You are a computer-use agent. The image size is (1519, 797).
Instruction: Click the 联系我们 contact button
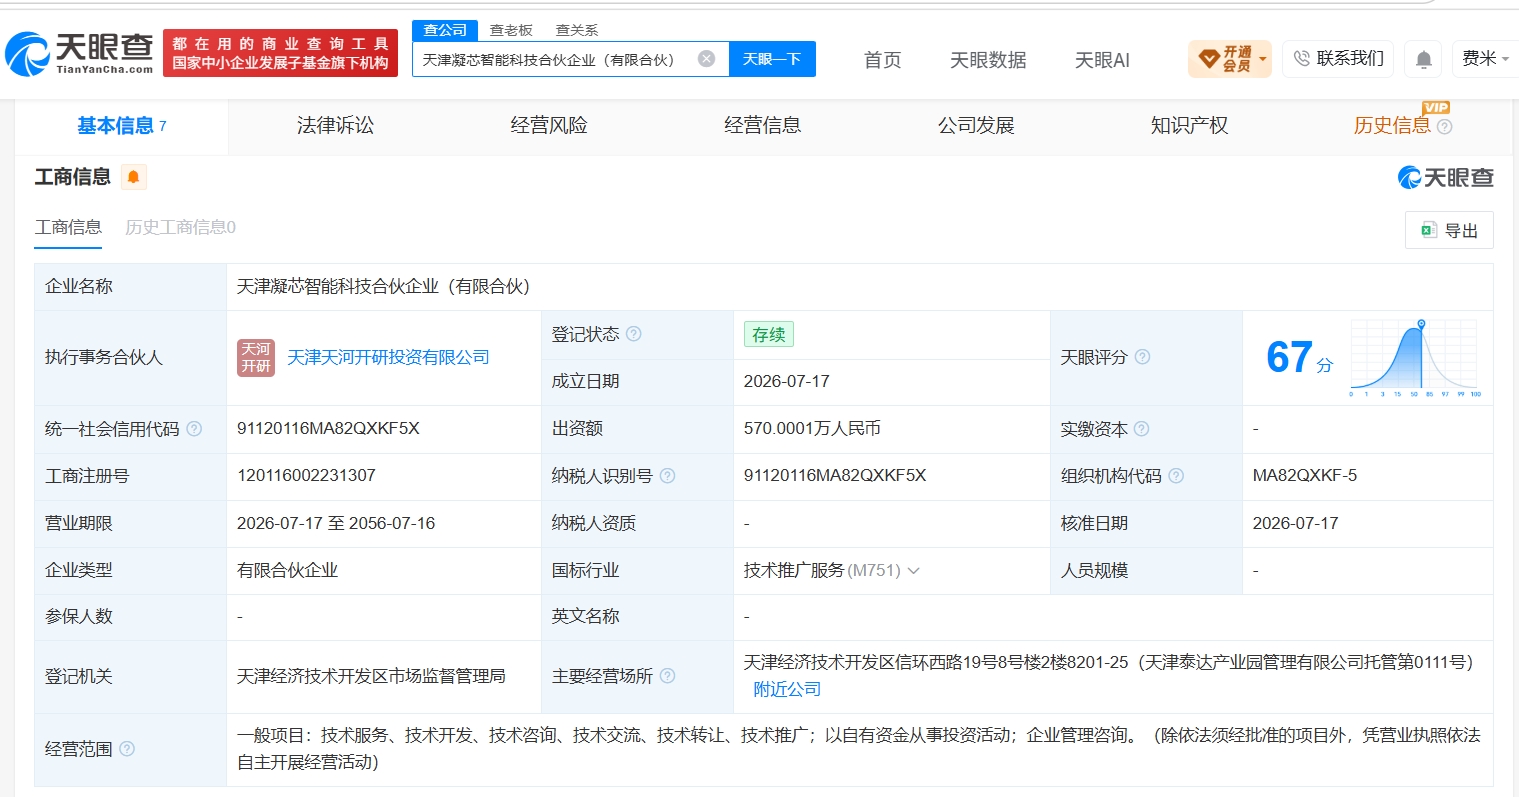pos(1338,59)
